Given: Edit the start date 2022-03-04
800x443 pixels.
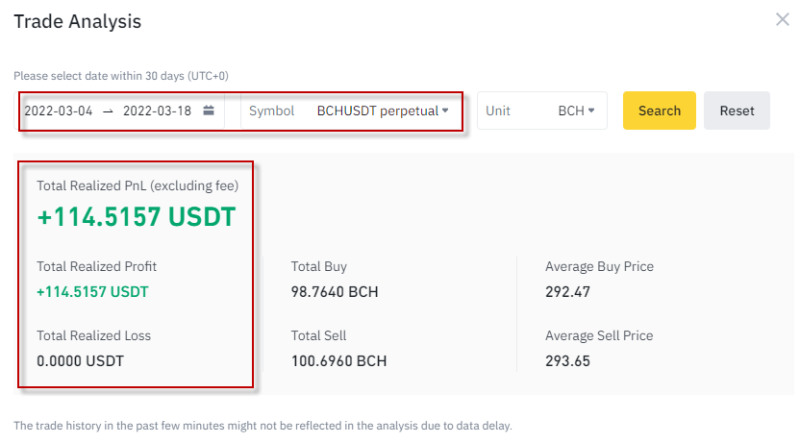Looking at the screenshot, I should (x=58, y=111).
